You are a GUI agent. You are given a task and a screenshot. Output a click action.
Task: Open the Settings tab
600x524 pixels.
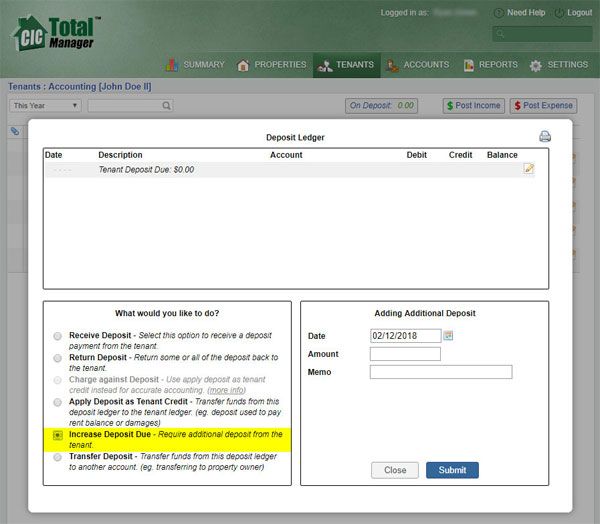(x=559, y=65)
